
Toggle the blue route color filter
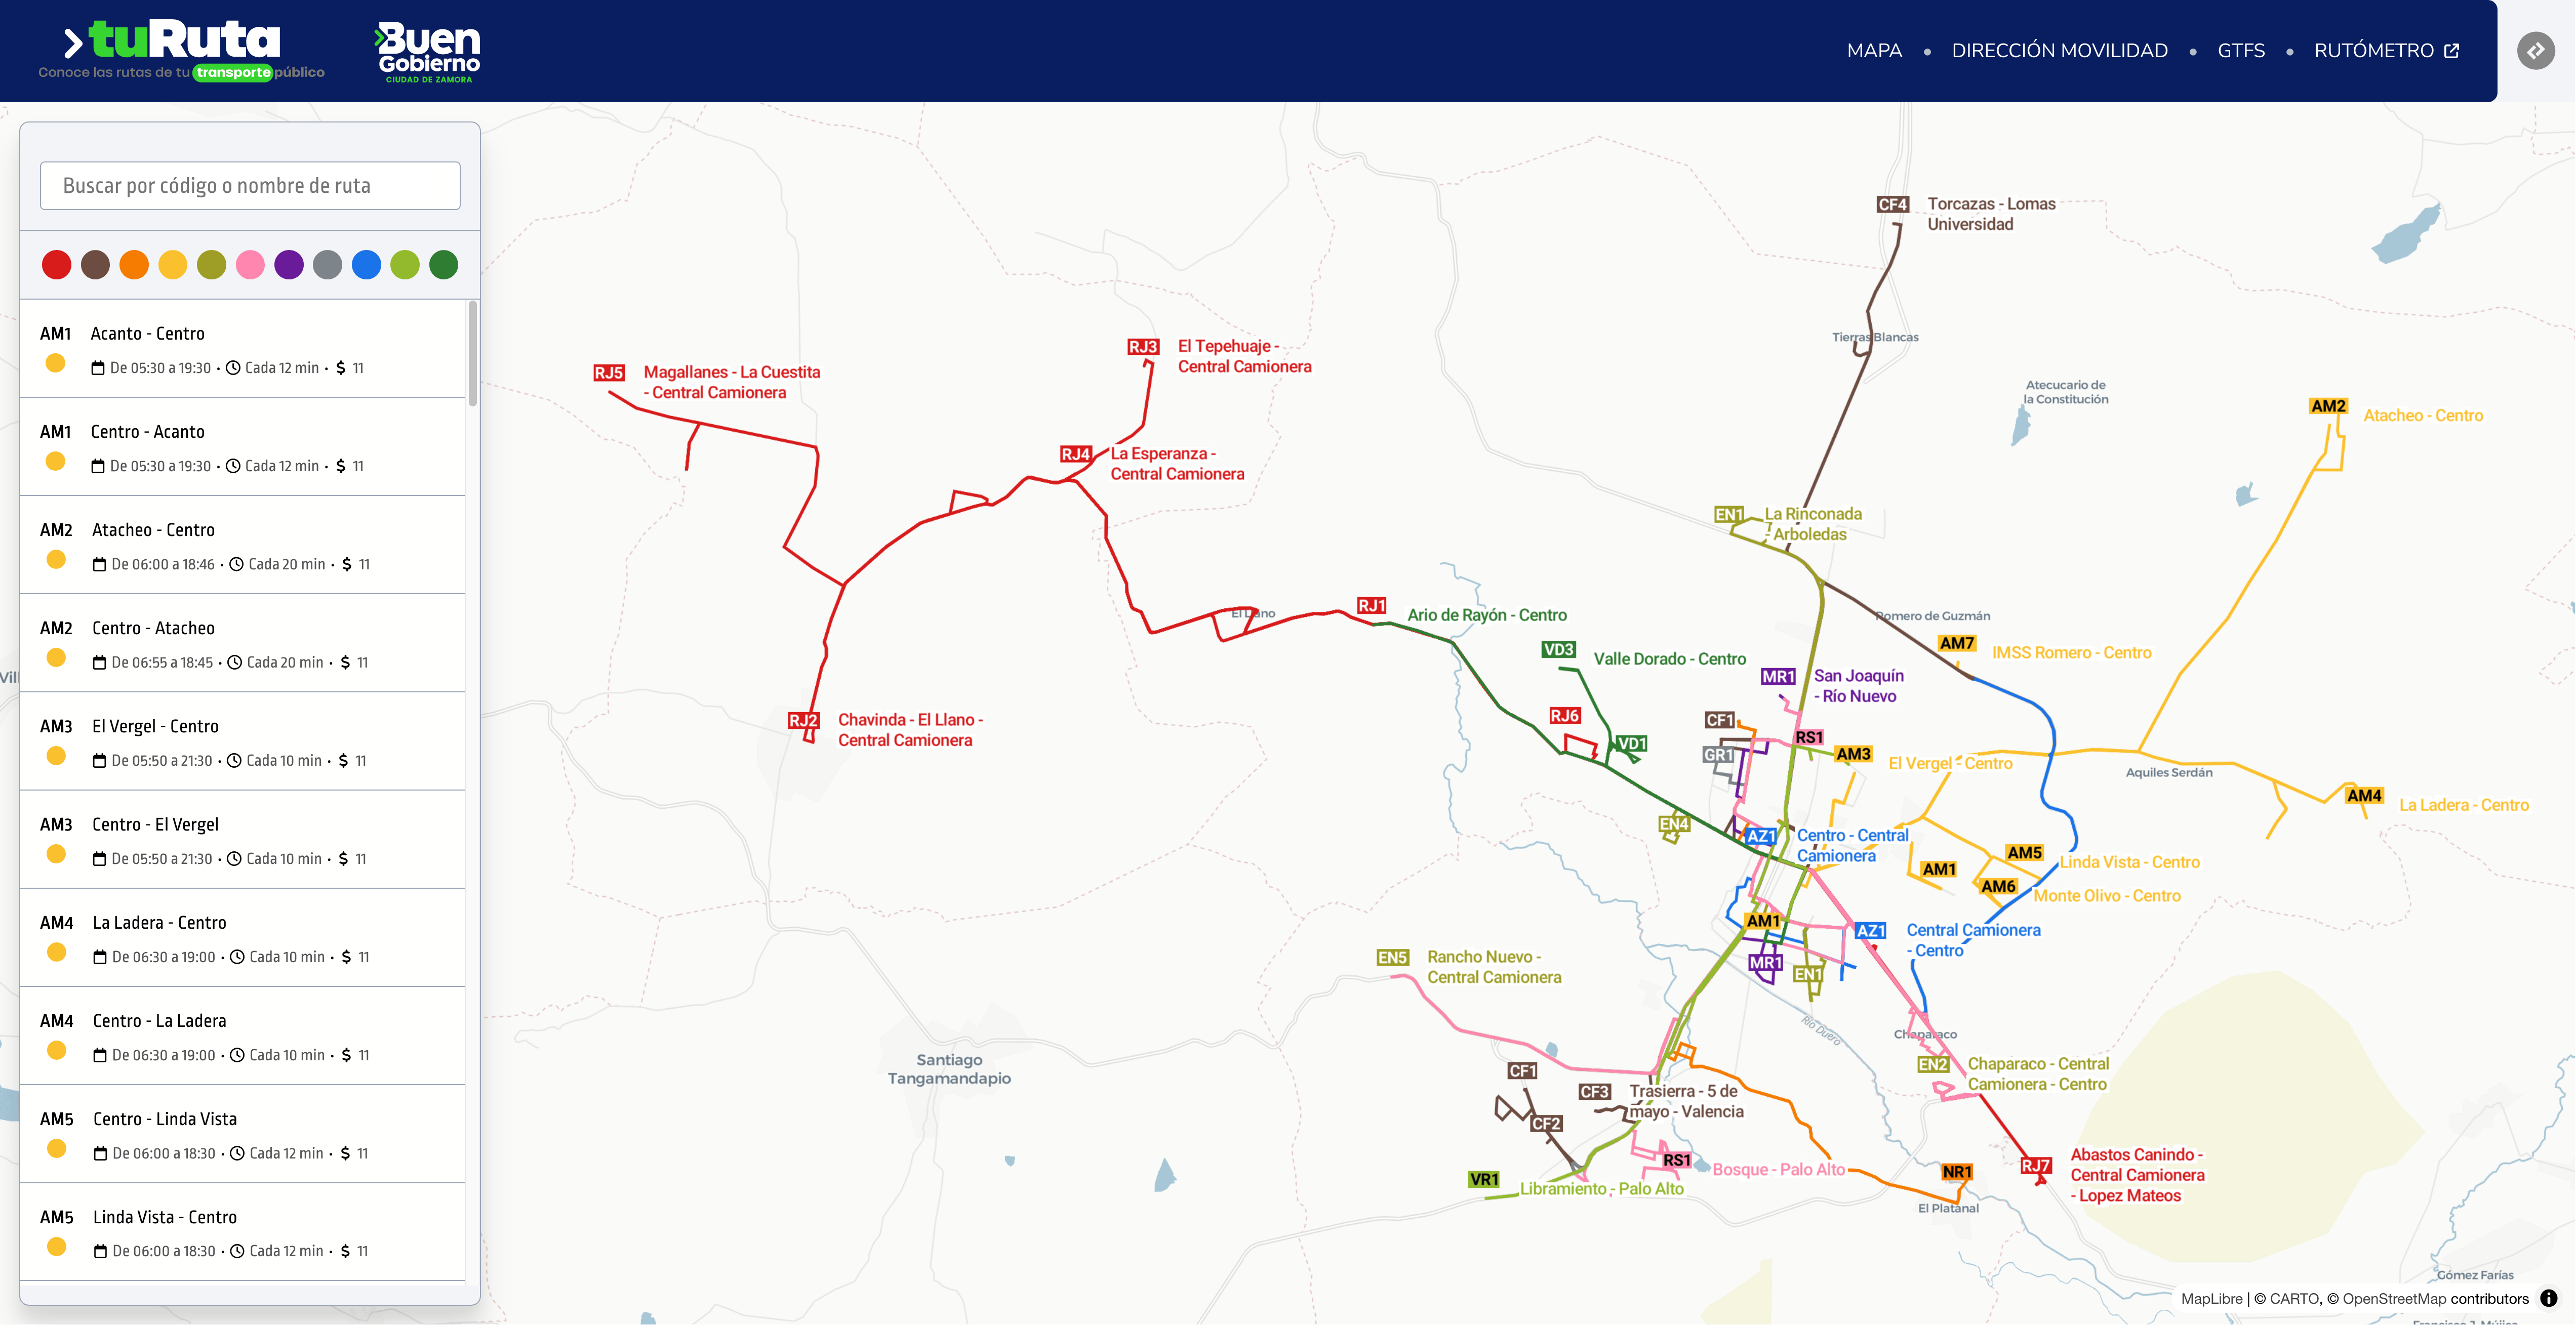(x=366, y=265)
